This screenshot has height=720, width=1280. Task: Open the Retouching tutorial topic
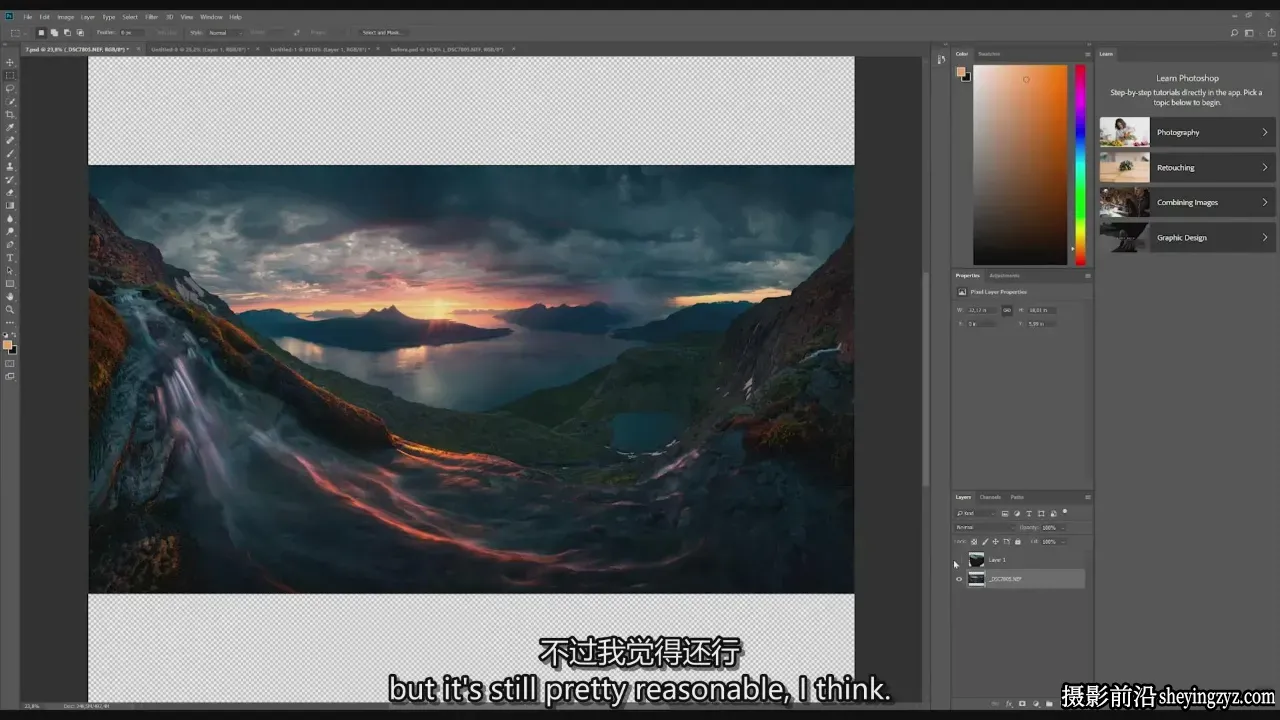point(1187,167)
